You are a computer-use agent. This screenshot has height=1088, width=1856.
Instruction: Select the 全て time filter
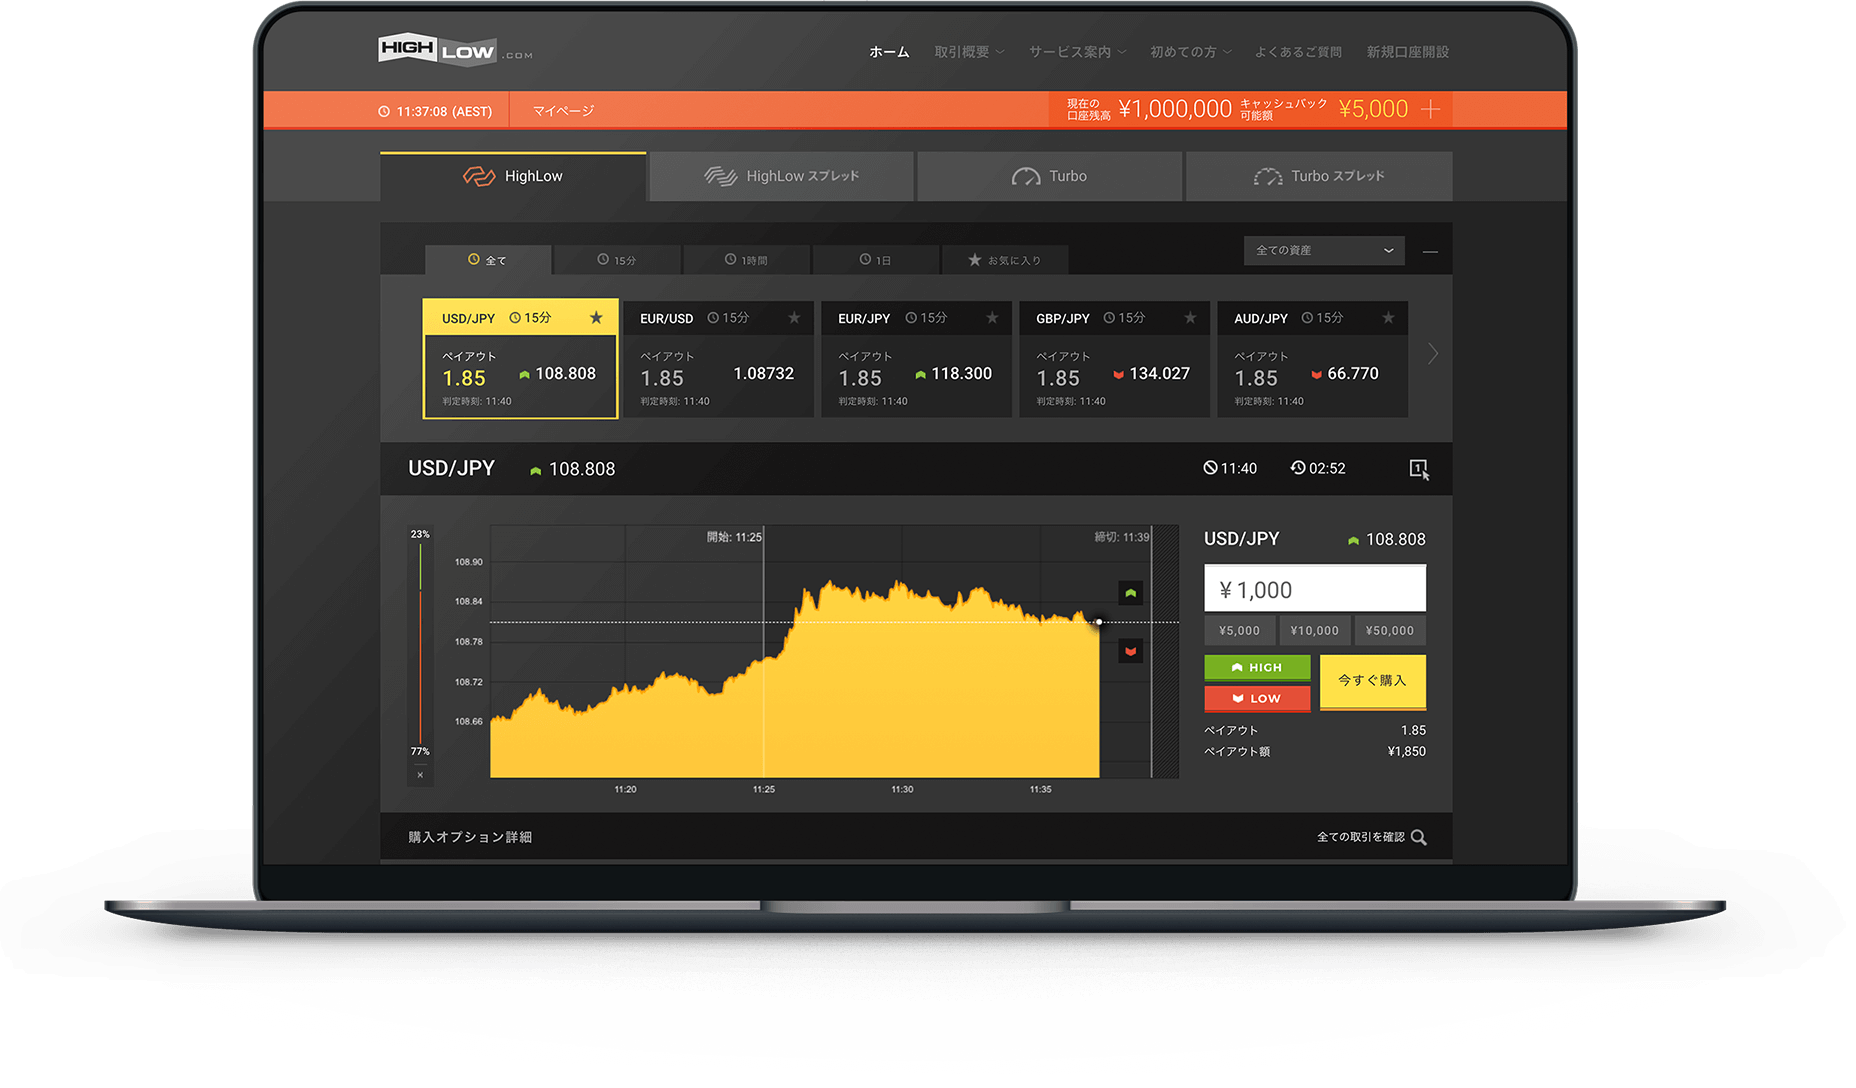point(487,260)
